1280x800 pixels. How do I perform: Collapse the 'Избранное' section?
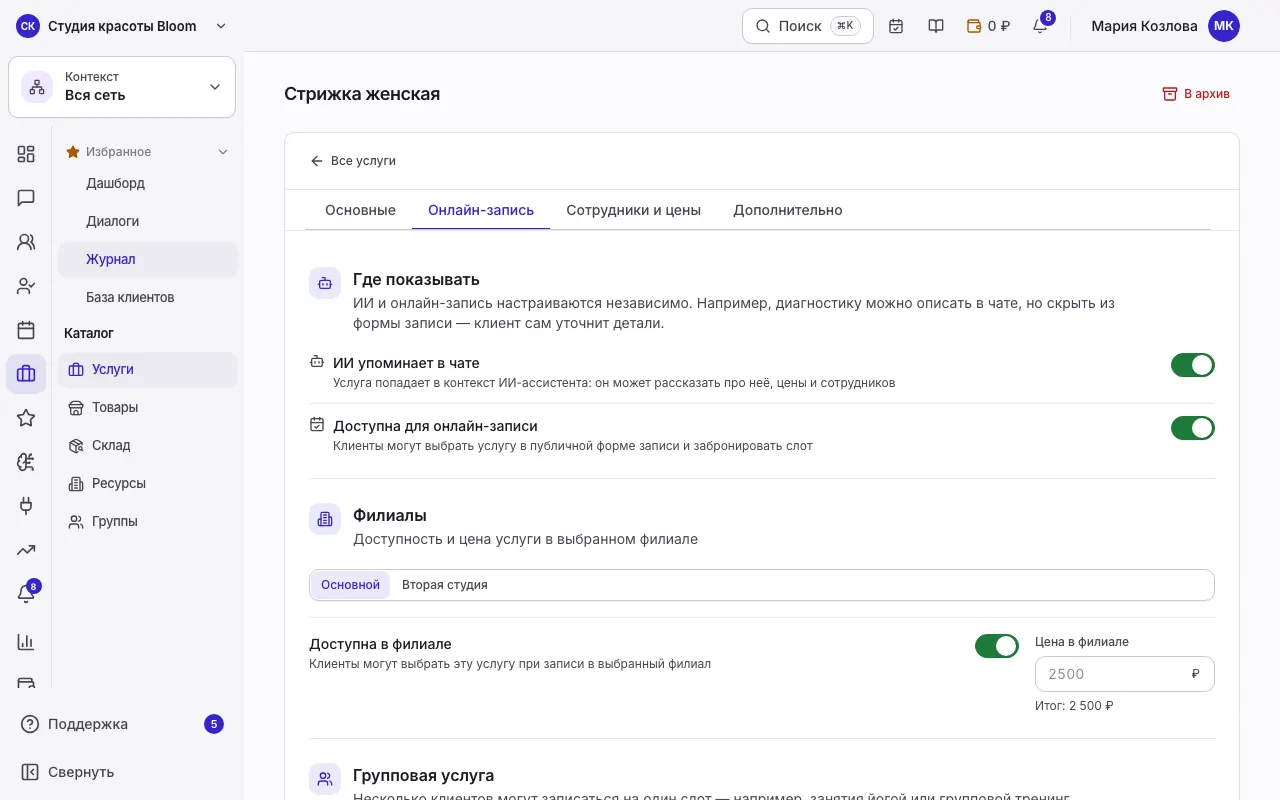click(147, 152)
